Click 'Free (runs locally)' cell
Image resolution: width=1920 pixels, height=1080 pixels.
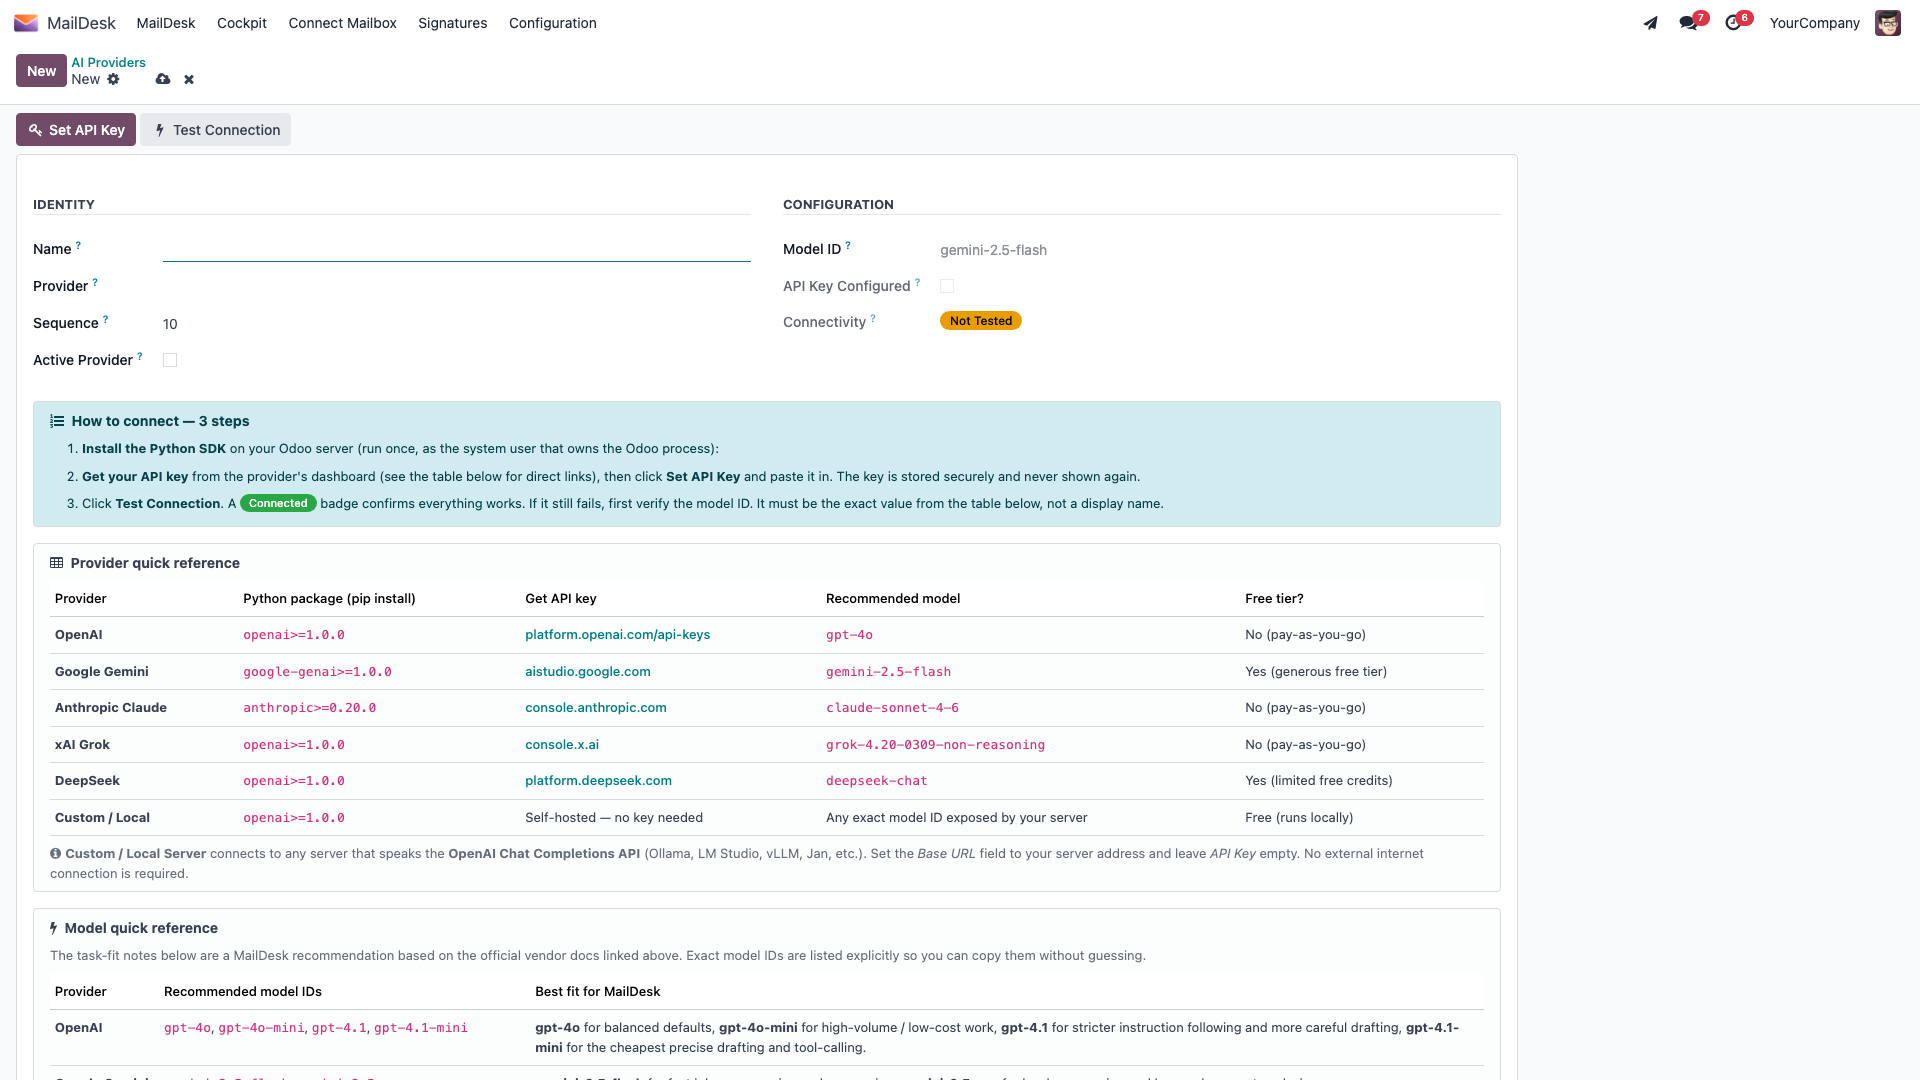click(x=1299, y=818)
